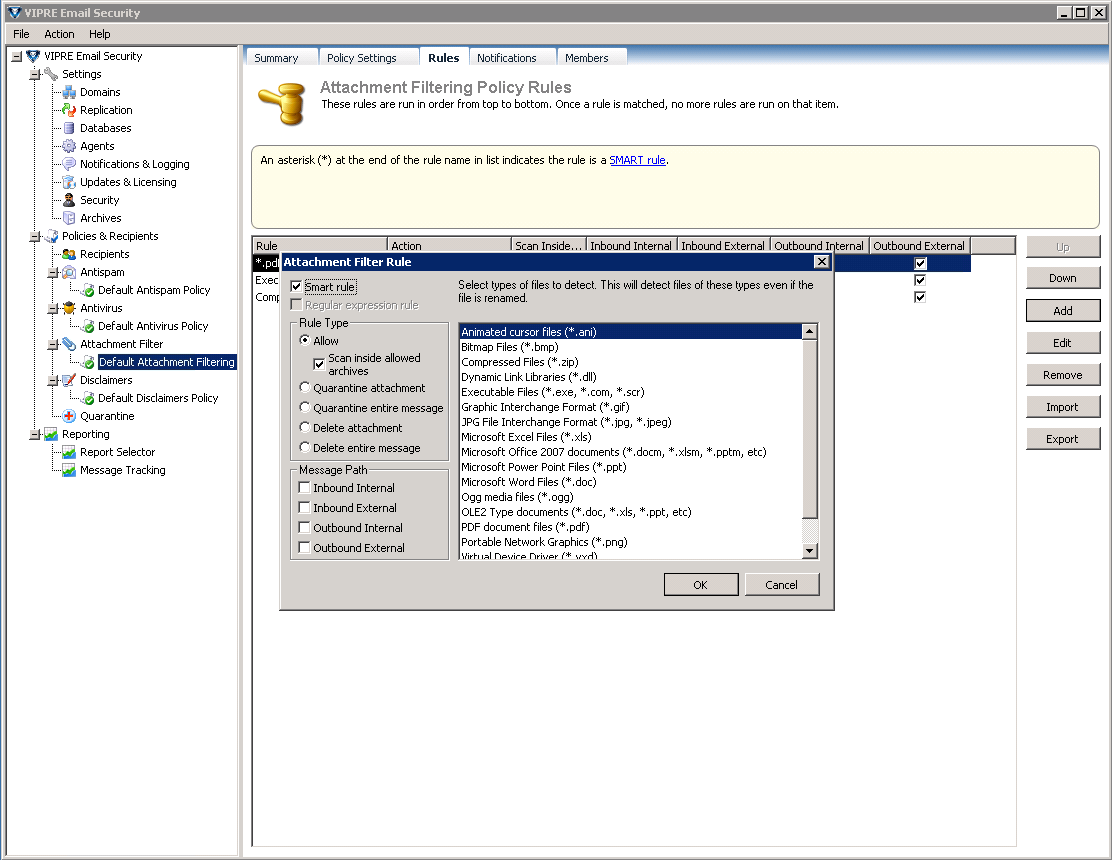Collapse the Reporting tree node

(x=34, y=435)
